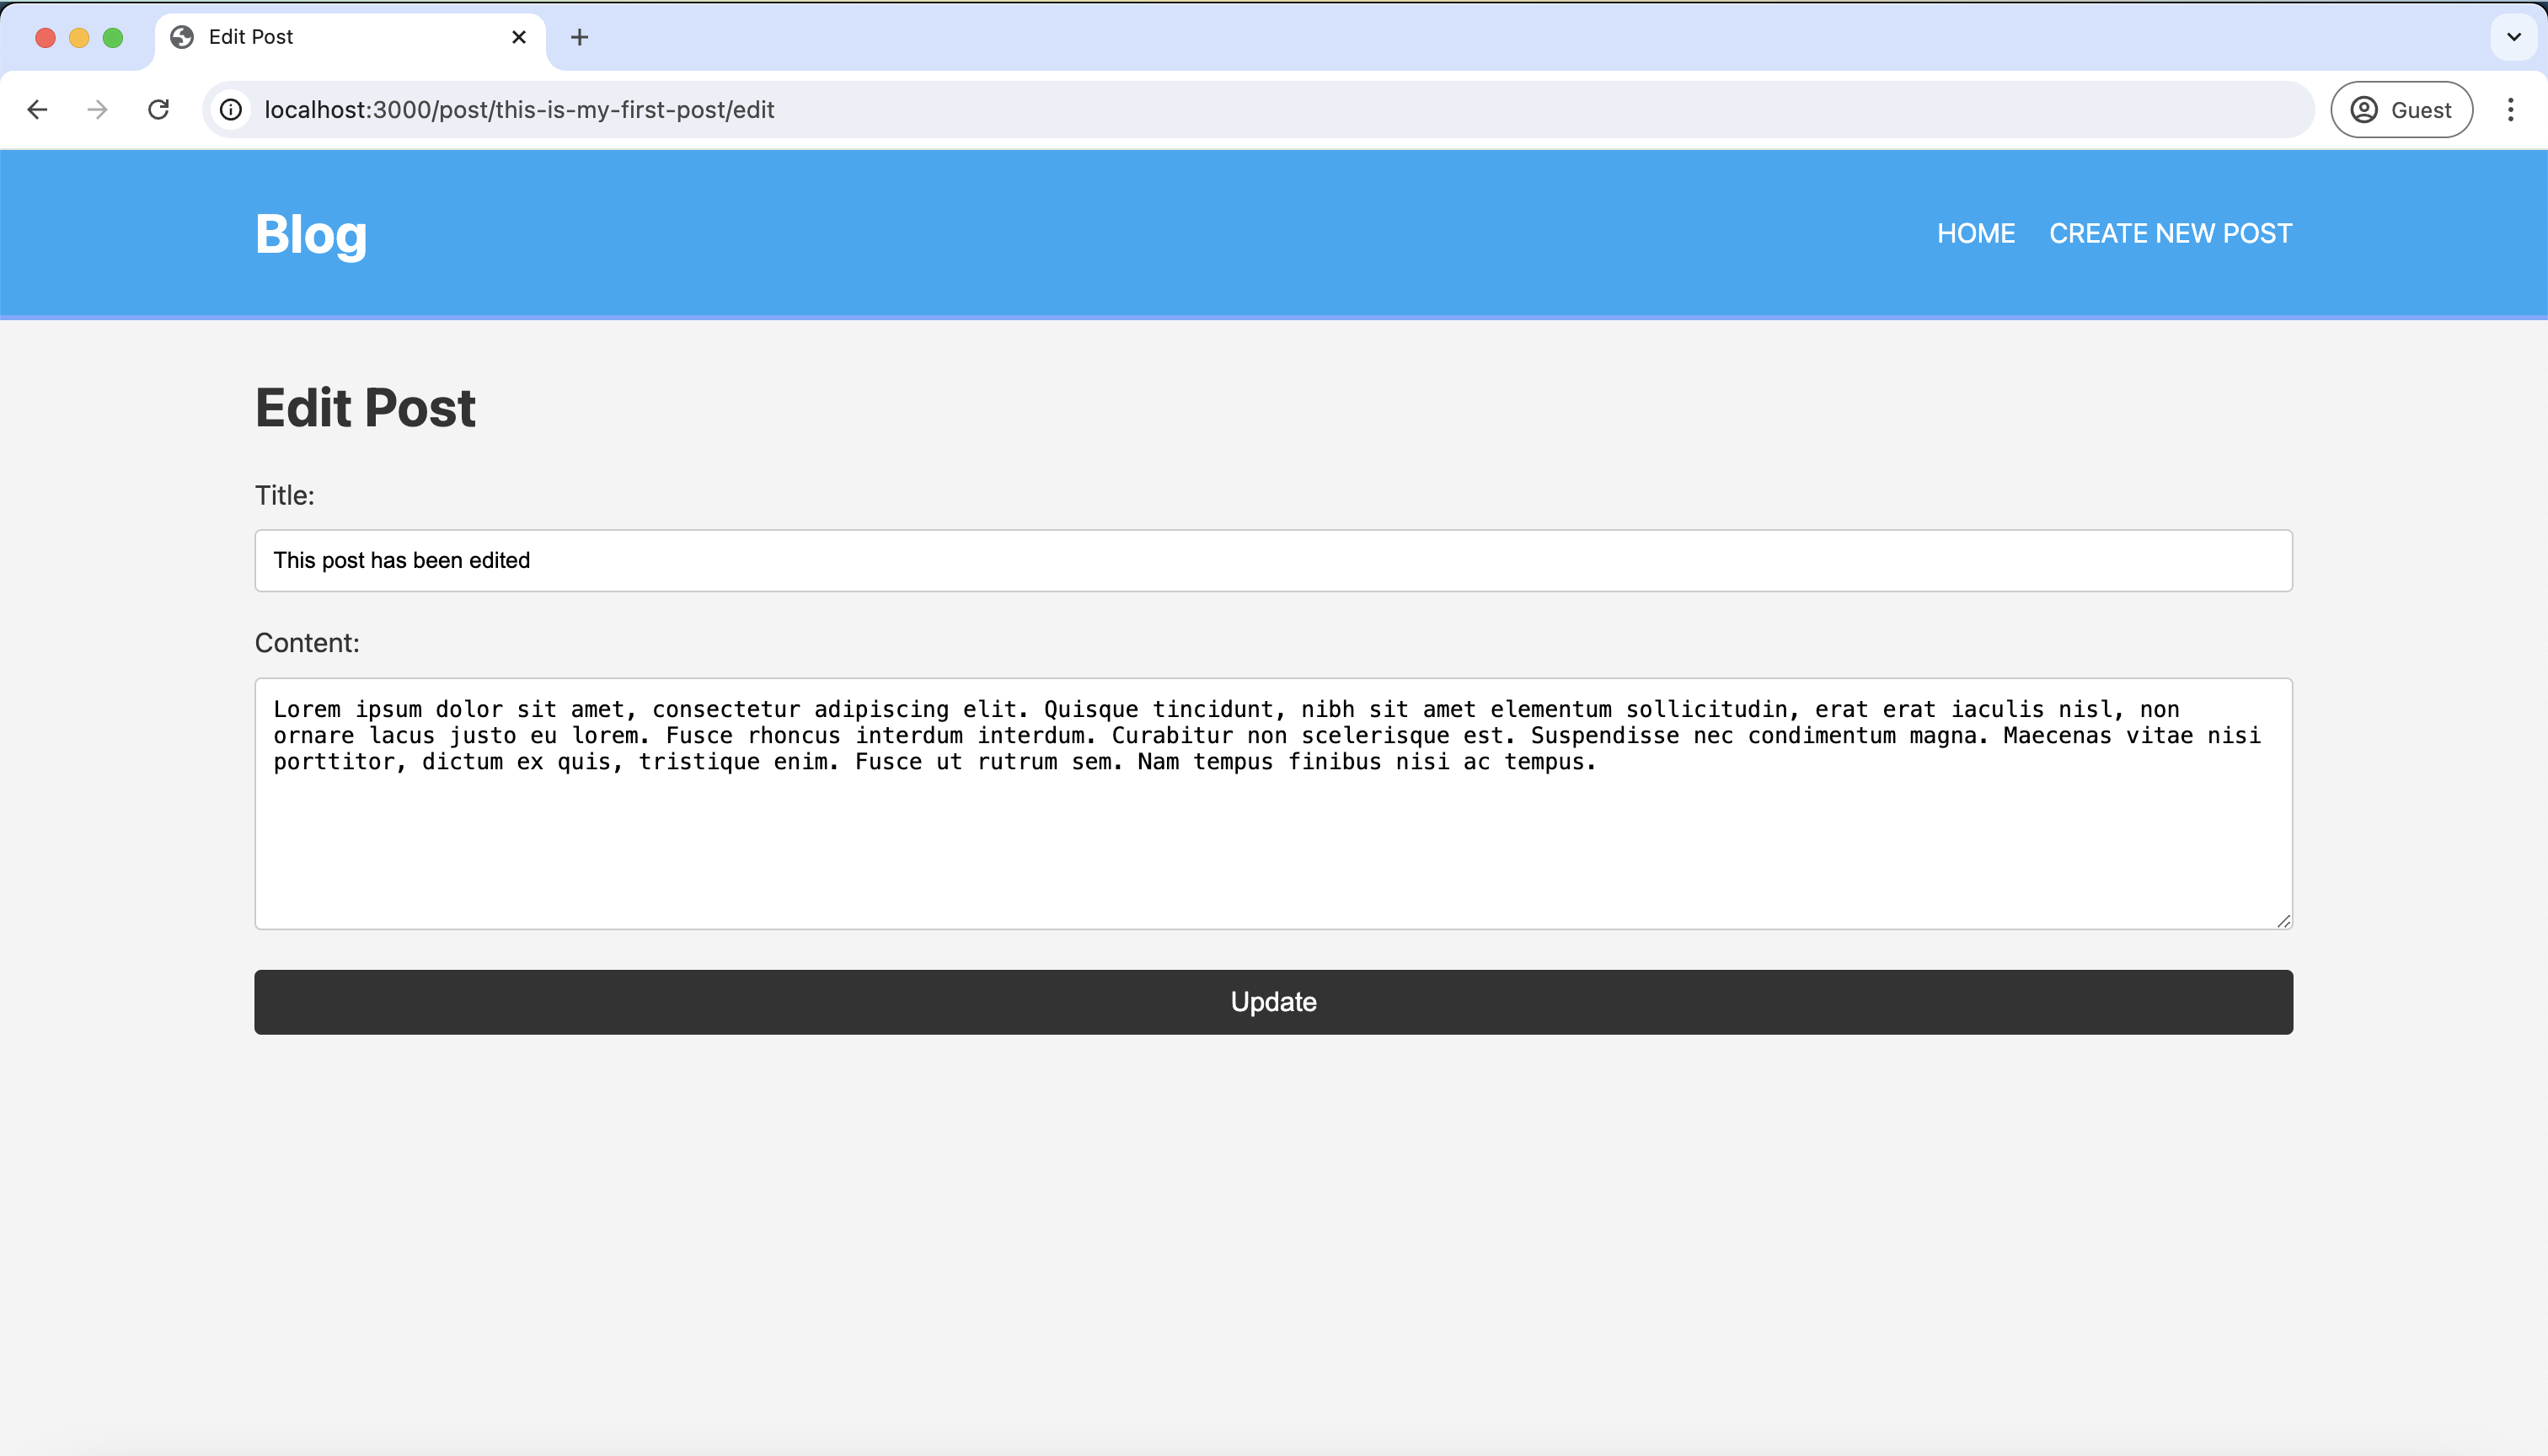The width and height of the screenshot is (2548, 1456).
Task: Click the address bar URL text
Action: pos(519,109)
